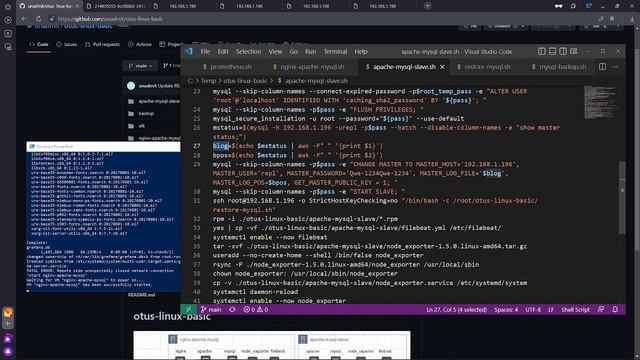This screenshot has height=360, width=640.
Task: Toggle primary side bar layout icon
Action: coord(542,51)
